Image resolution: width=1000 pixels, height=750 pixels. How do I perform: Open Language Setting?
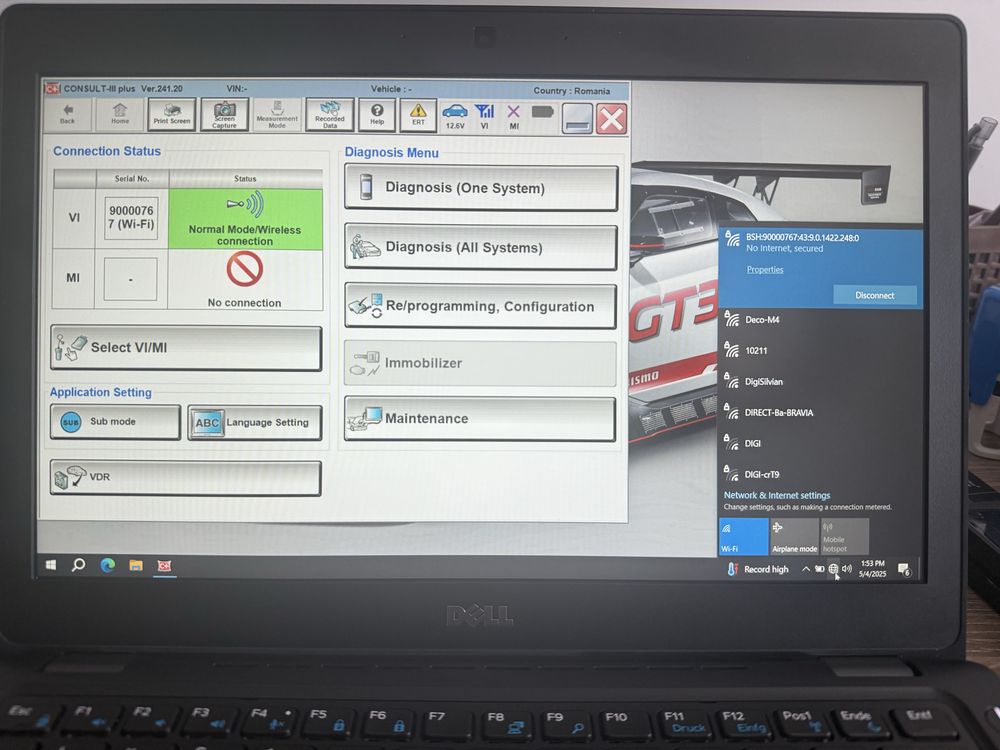point(254,422)
